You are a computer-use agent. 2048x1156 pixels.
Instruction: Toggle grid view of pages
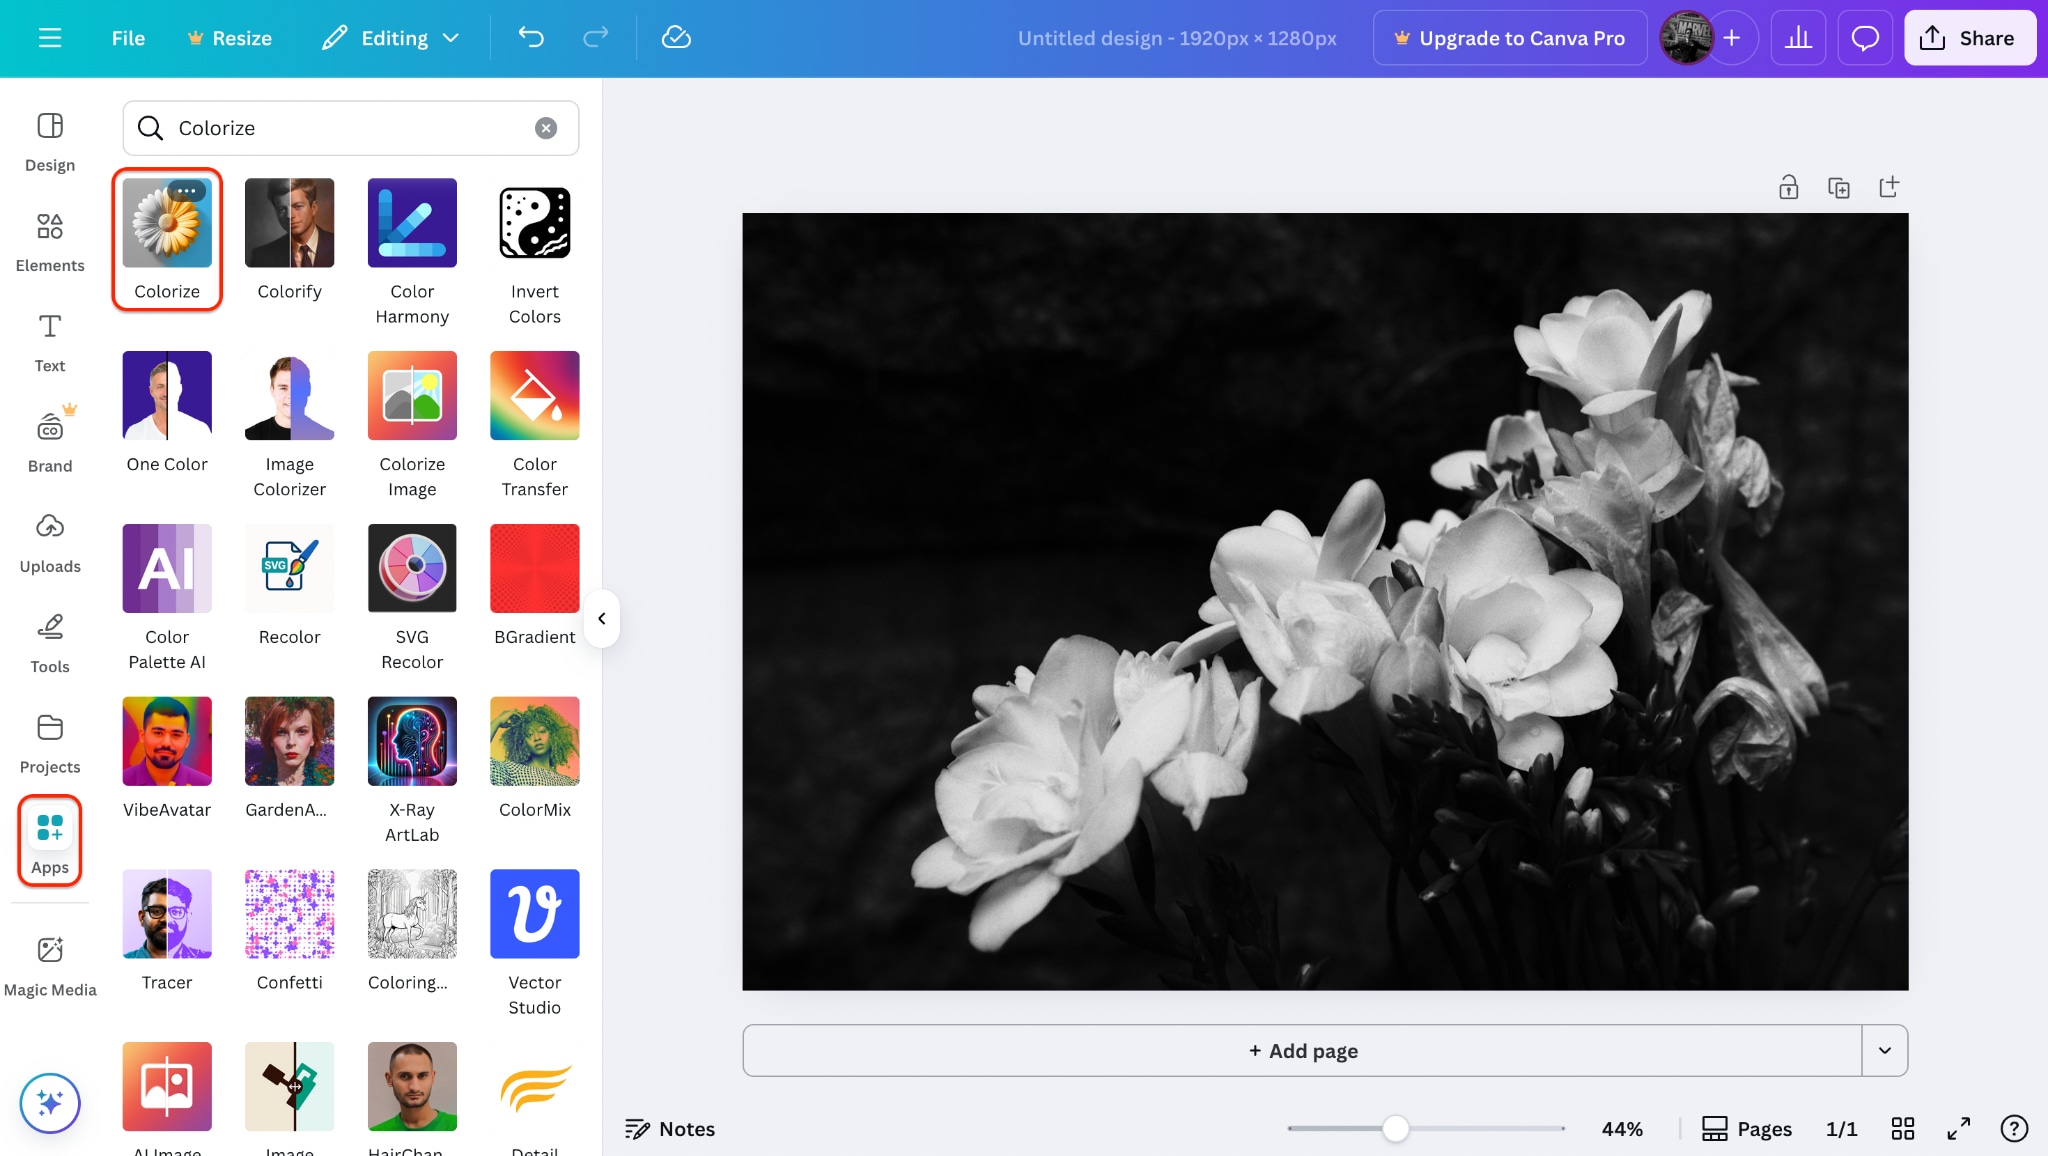tap(1902, 1128)
